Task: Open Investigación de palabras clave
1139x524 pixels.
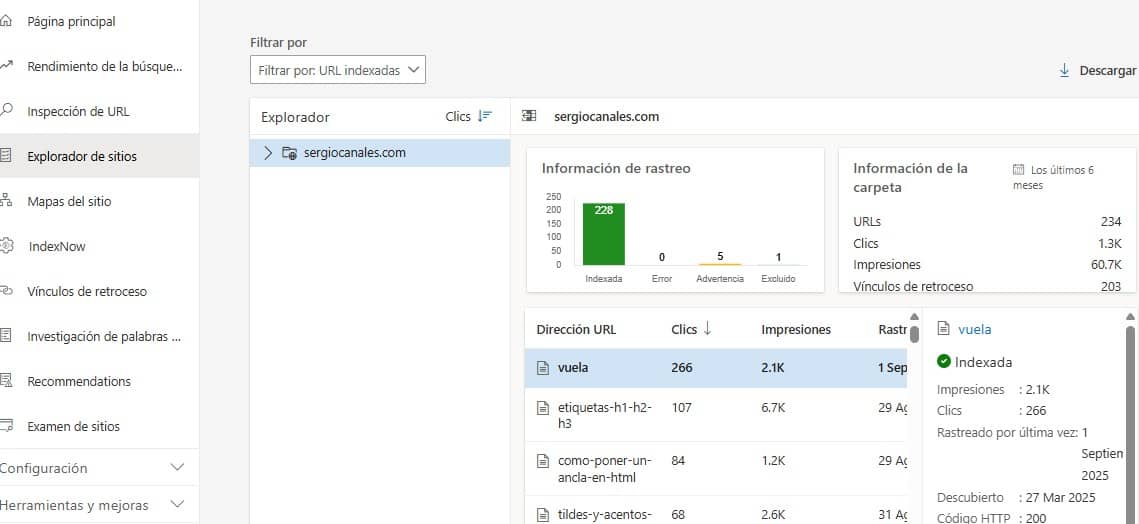Action: [x=104, y=336]
